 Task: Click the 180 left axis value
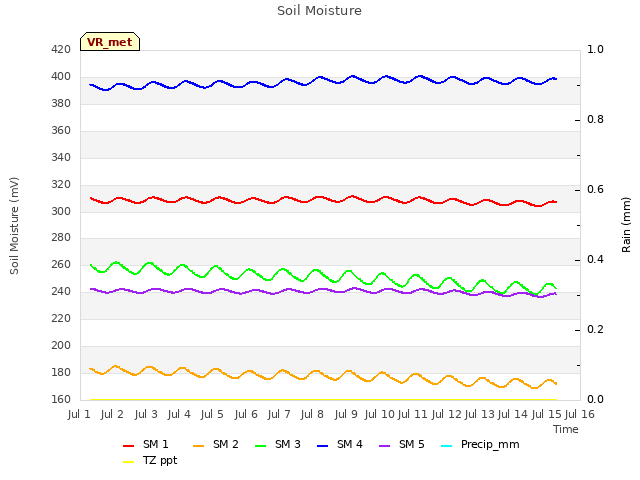pyautogui.click(x=61, y=372)
